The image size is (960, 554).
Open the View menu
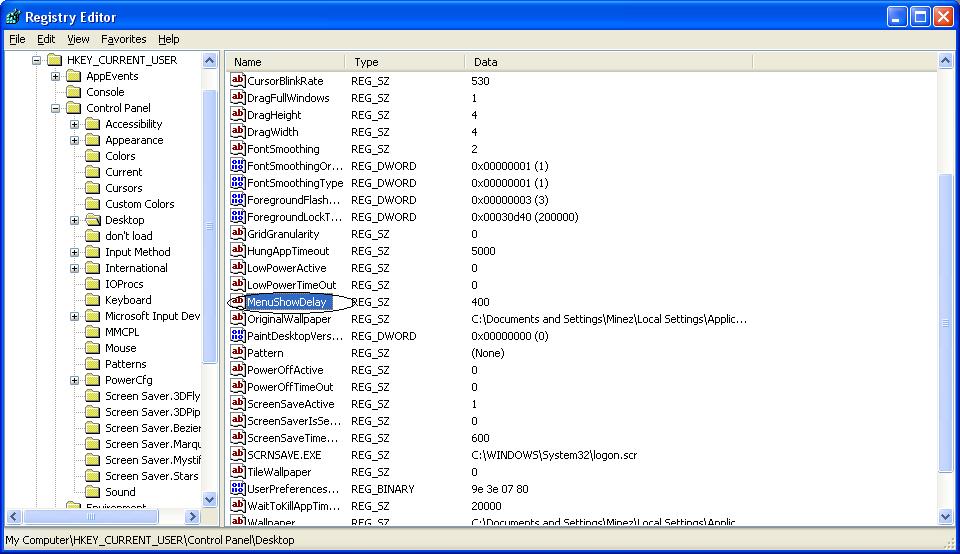(78, 39)
